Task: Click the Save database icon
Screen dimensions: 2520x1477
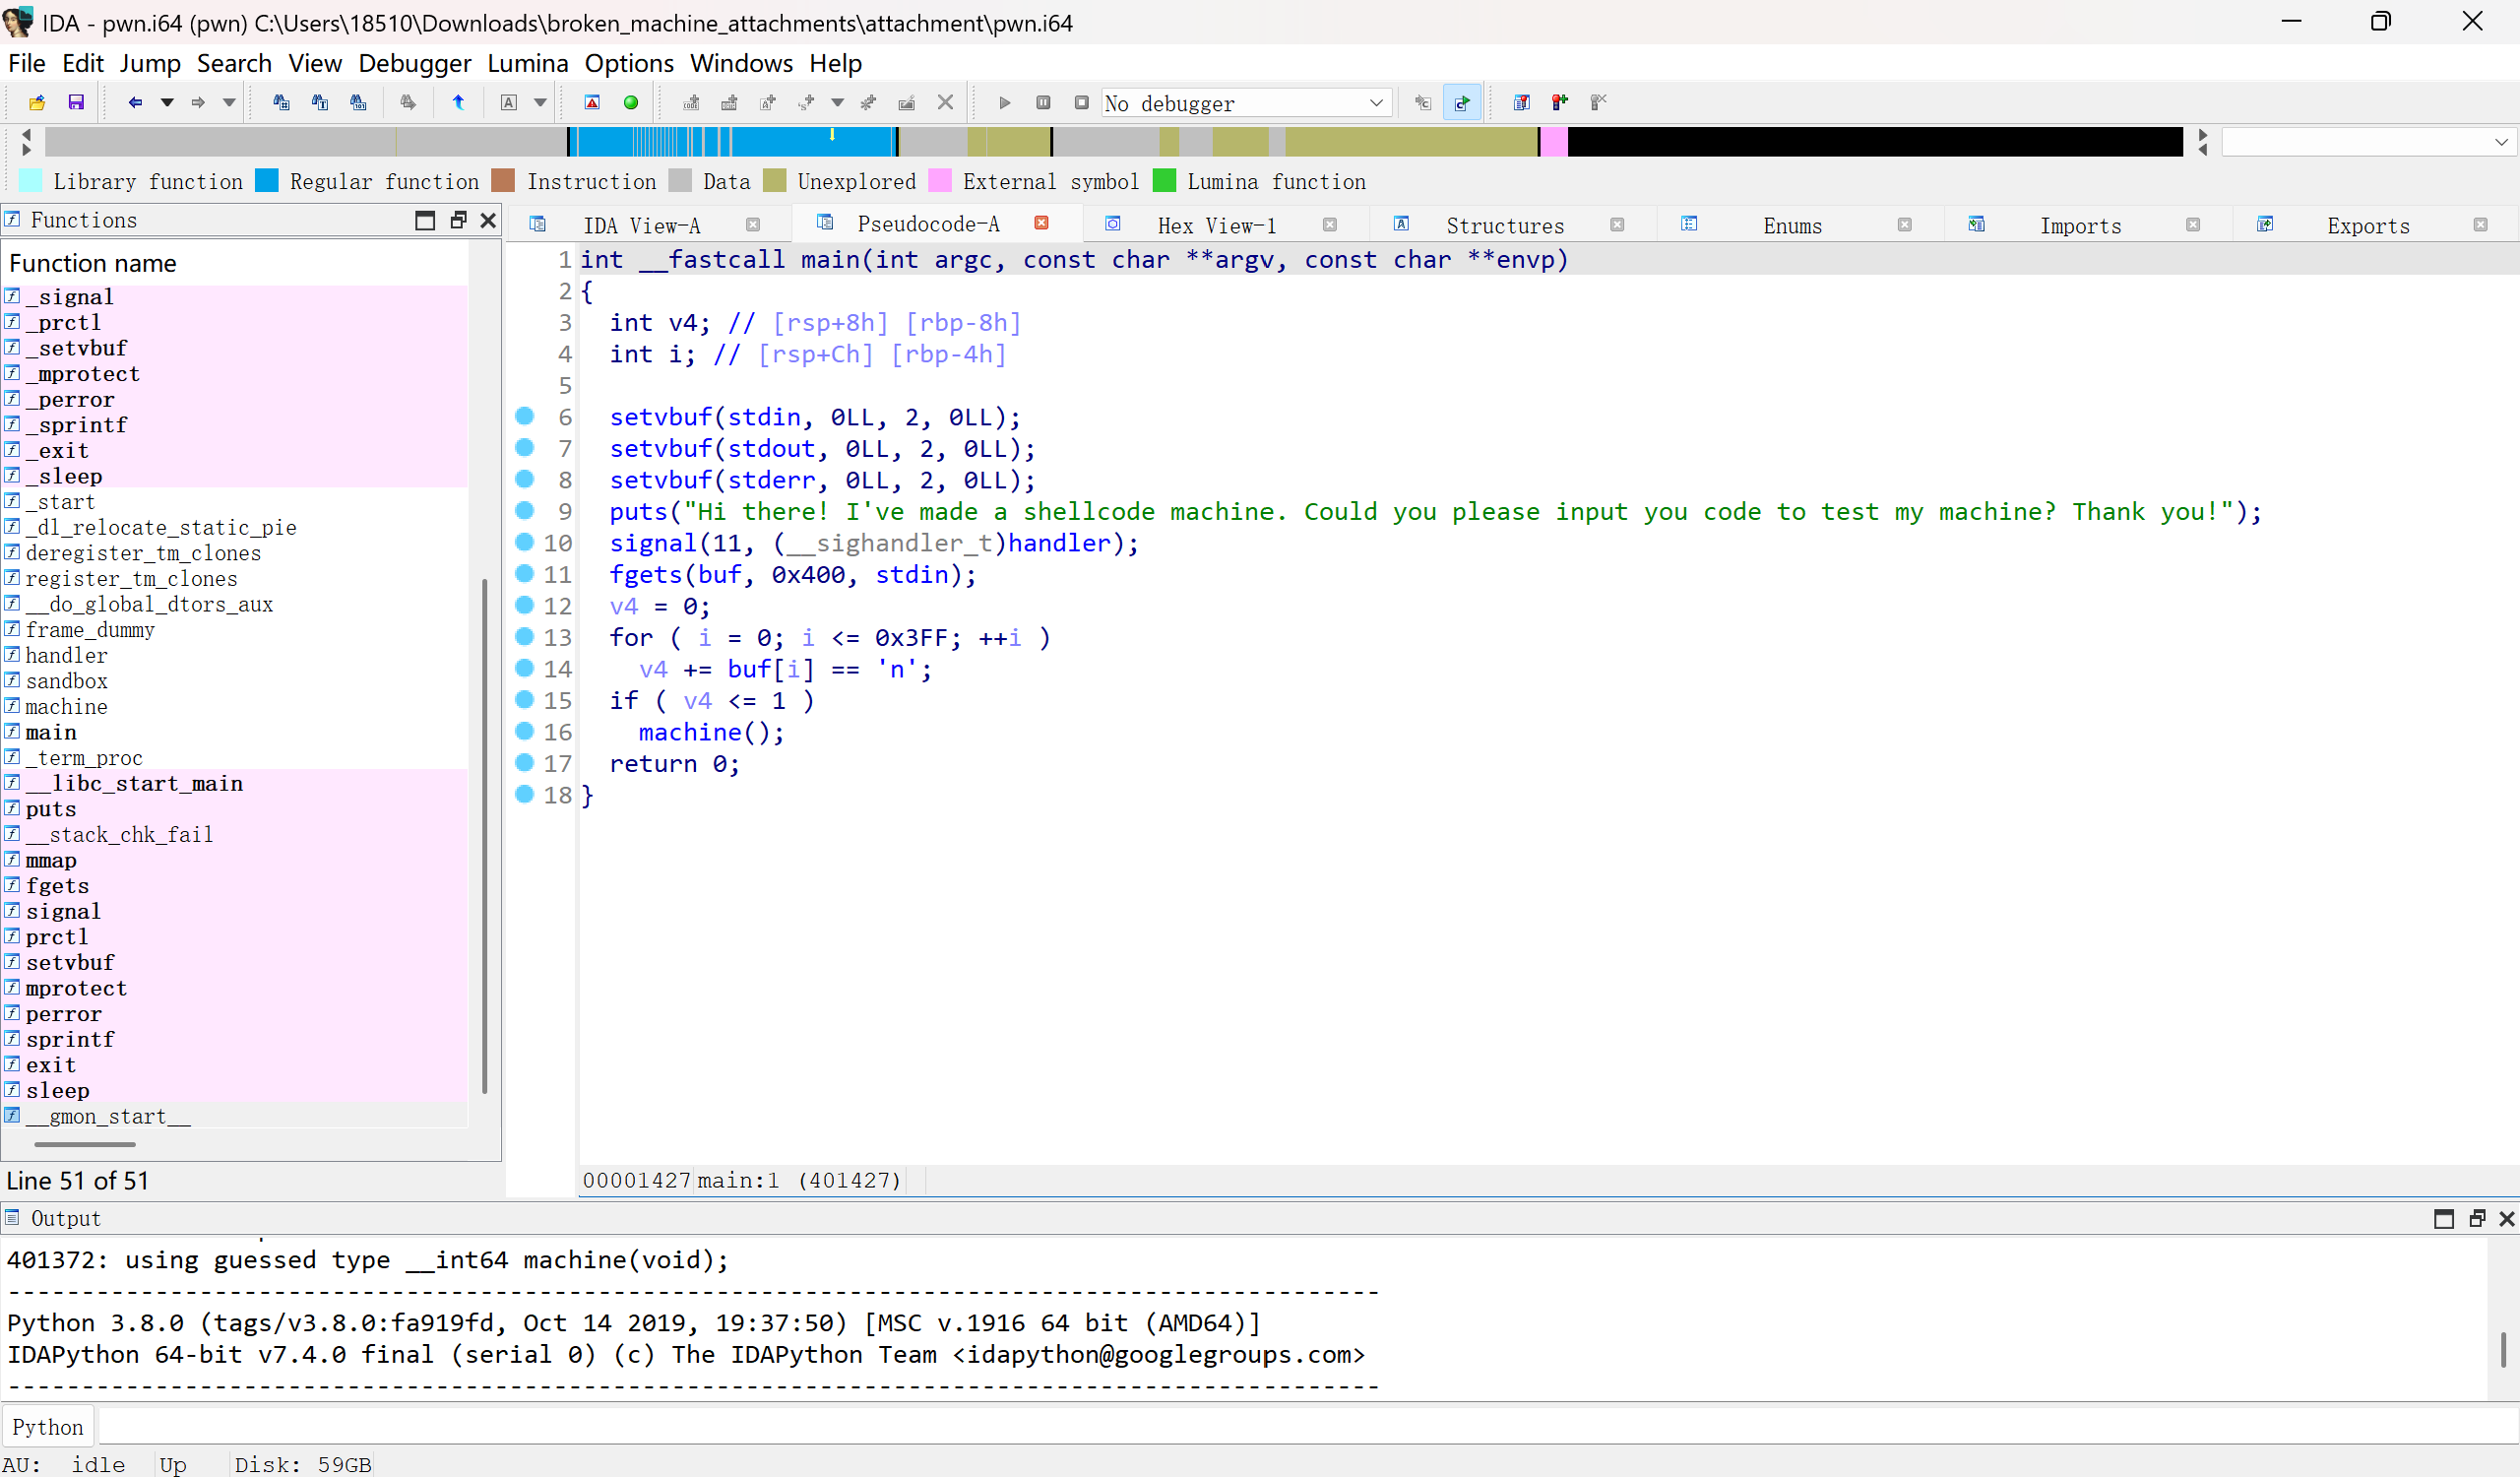Action: (x=75, y=103)
